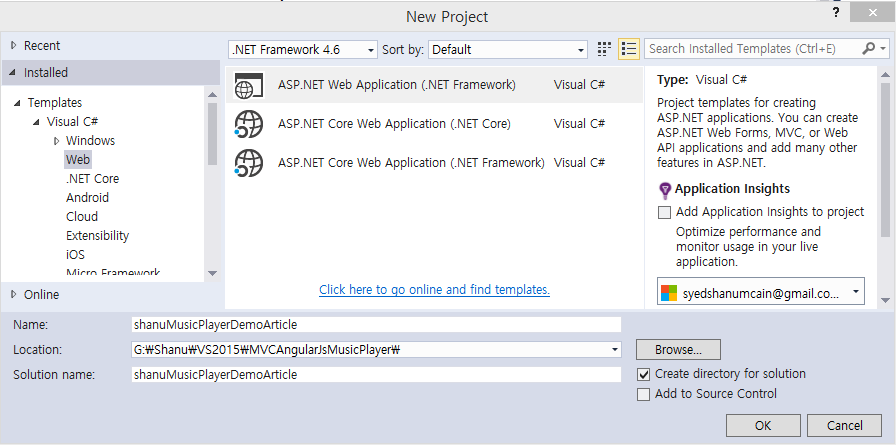896x445 pixels.
Task: Click ASP.NET Core (.NET Core) template icon
Action: coord(249,124)
